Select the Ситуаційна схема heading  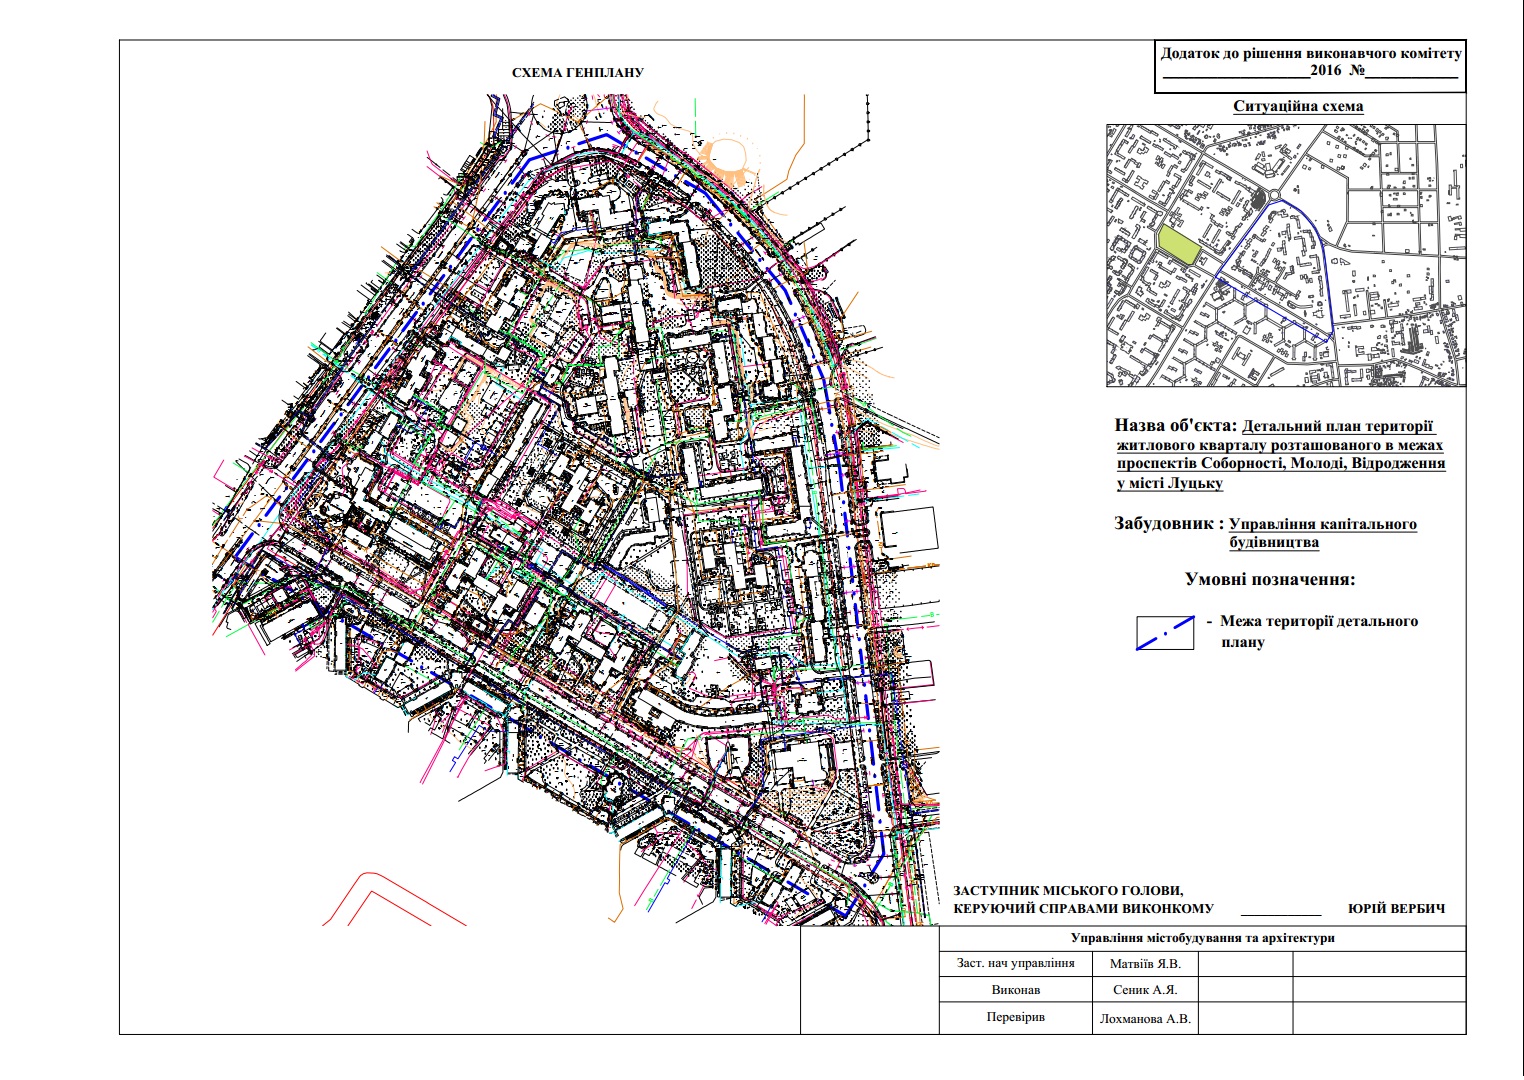pyautogui.click(x=1297, y=106)
